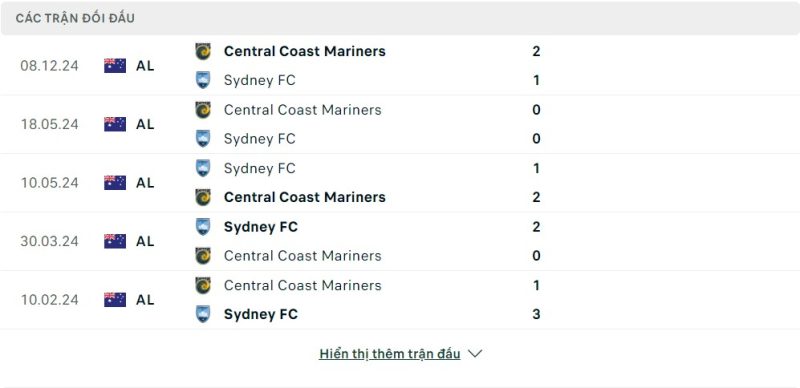Open bold Central Coast Mariners team in 08.12.24 match
800x388 pixels.
pos(305,51)
